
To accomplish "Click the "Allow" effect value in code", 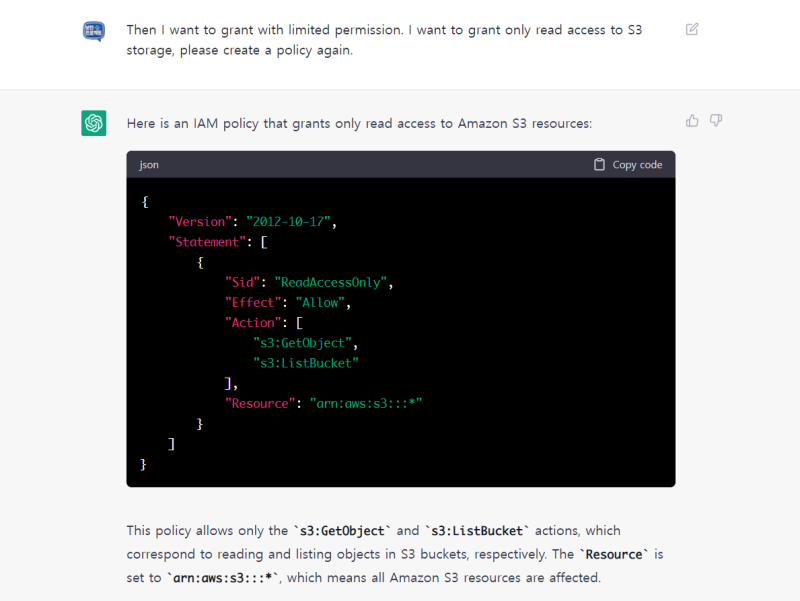I will click(x=316, y=302).
